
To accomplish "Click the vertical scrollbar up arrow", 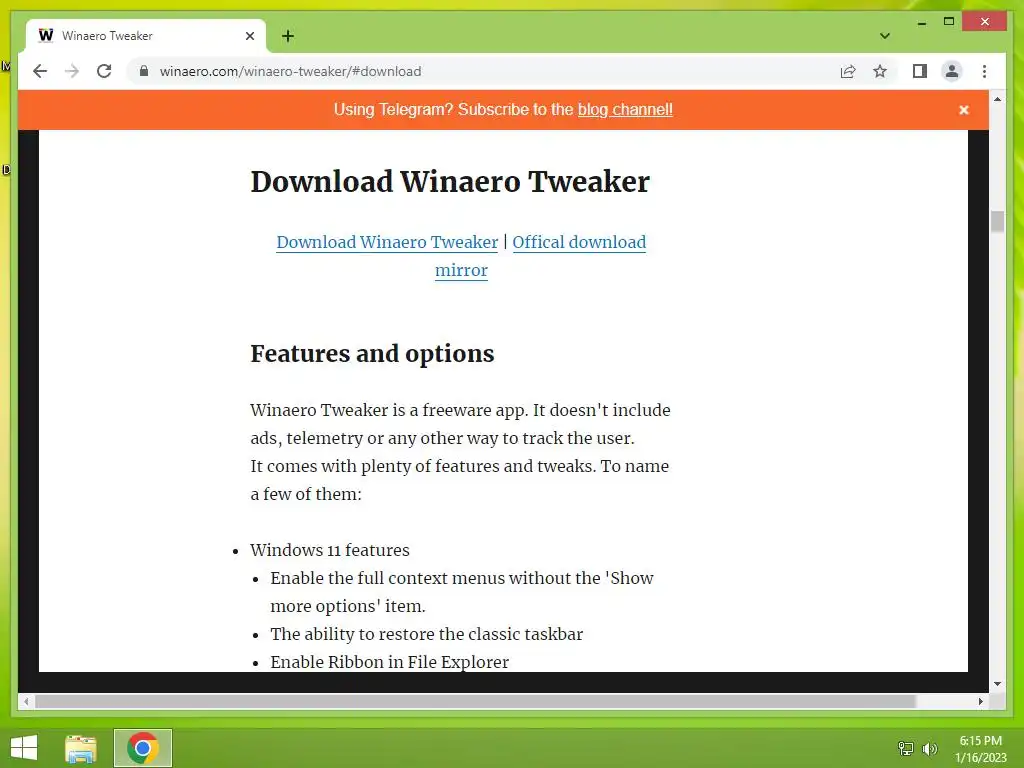I will [997, 99].
